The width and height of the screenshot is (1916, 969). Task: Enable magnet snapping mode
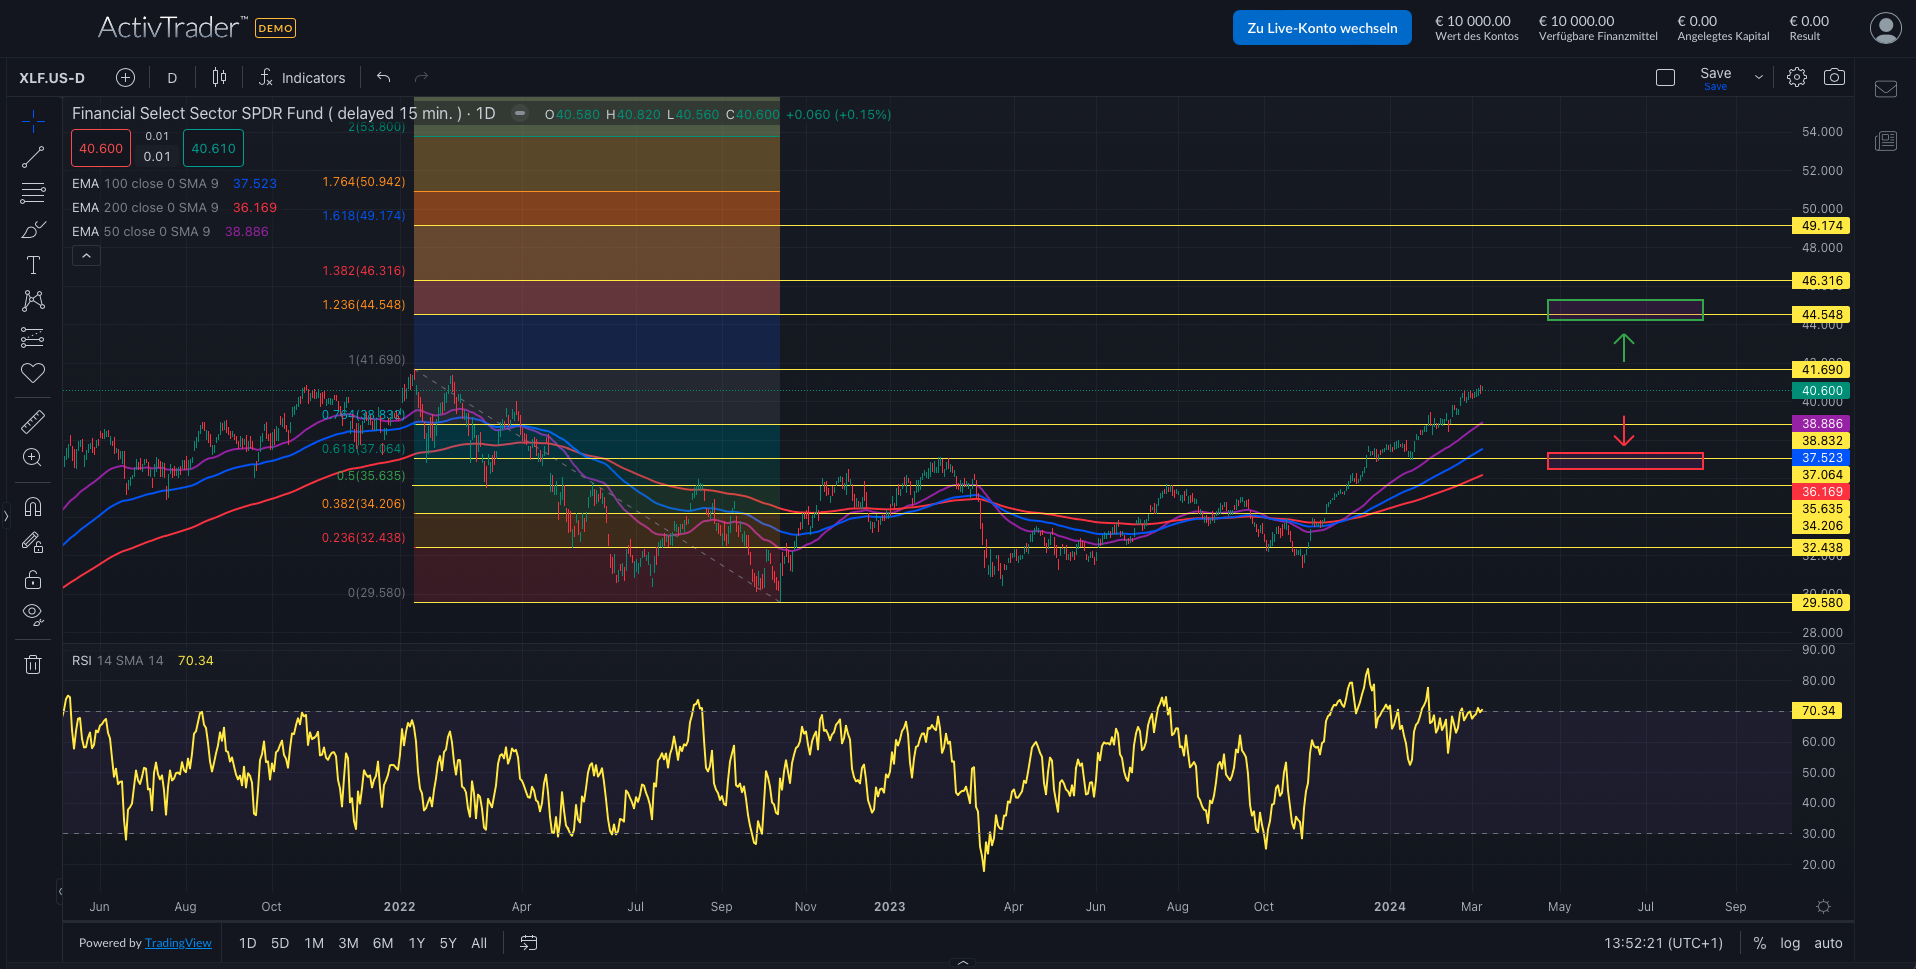click(33, 507)
